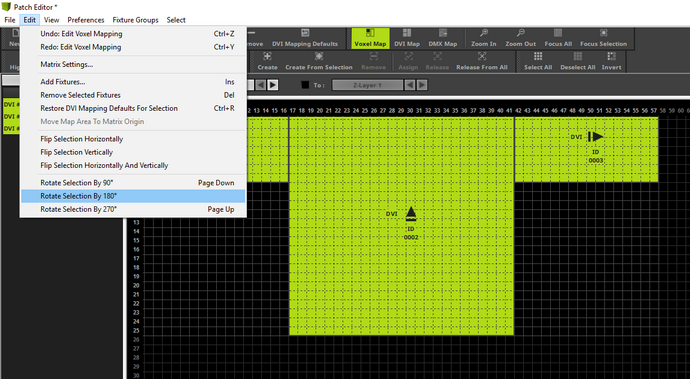Click Invert selection button
690x379 pixels.
(x=611, y=62)
